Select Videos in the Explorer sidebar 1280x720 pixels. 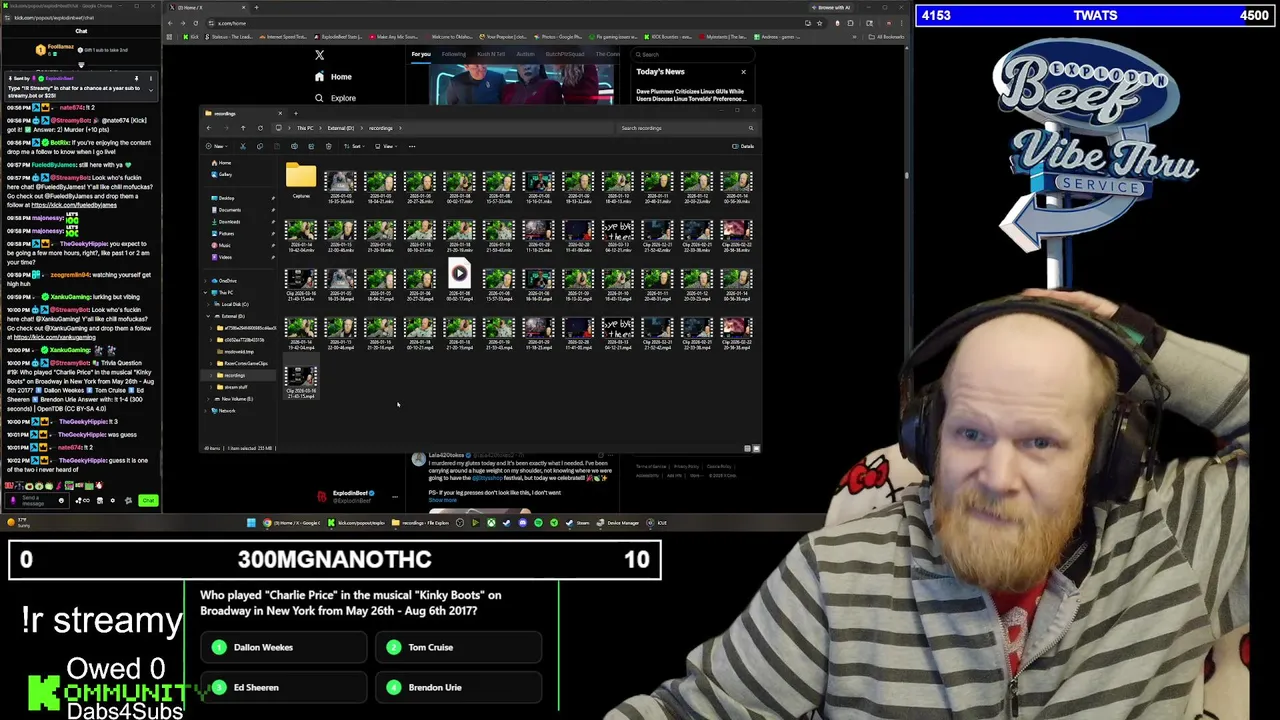click(x=222, y=257)
